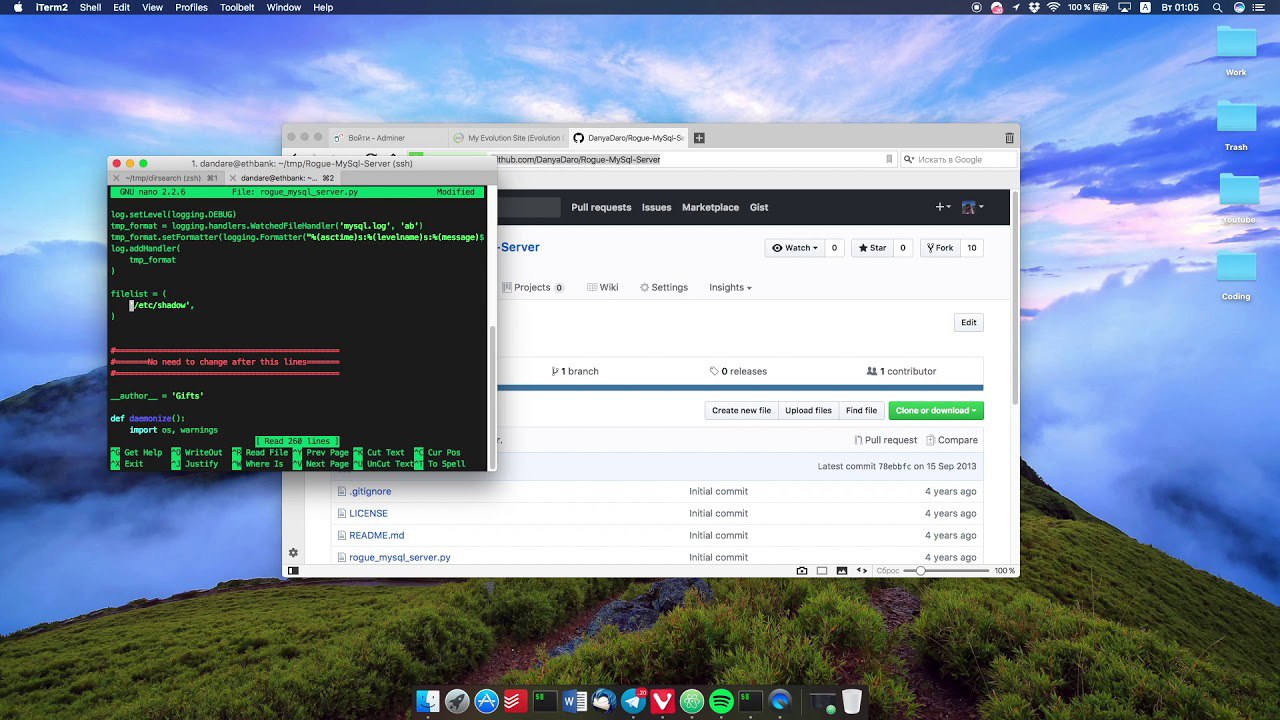Open Thunderbird mail icon in Dock

coord(604,702)
